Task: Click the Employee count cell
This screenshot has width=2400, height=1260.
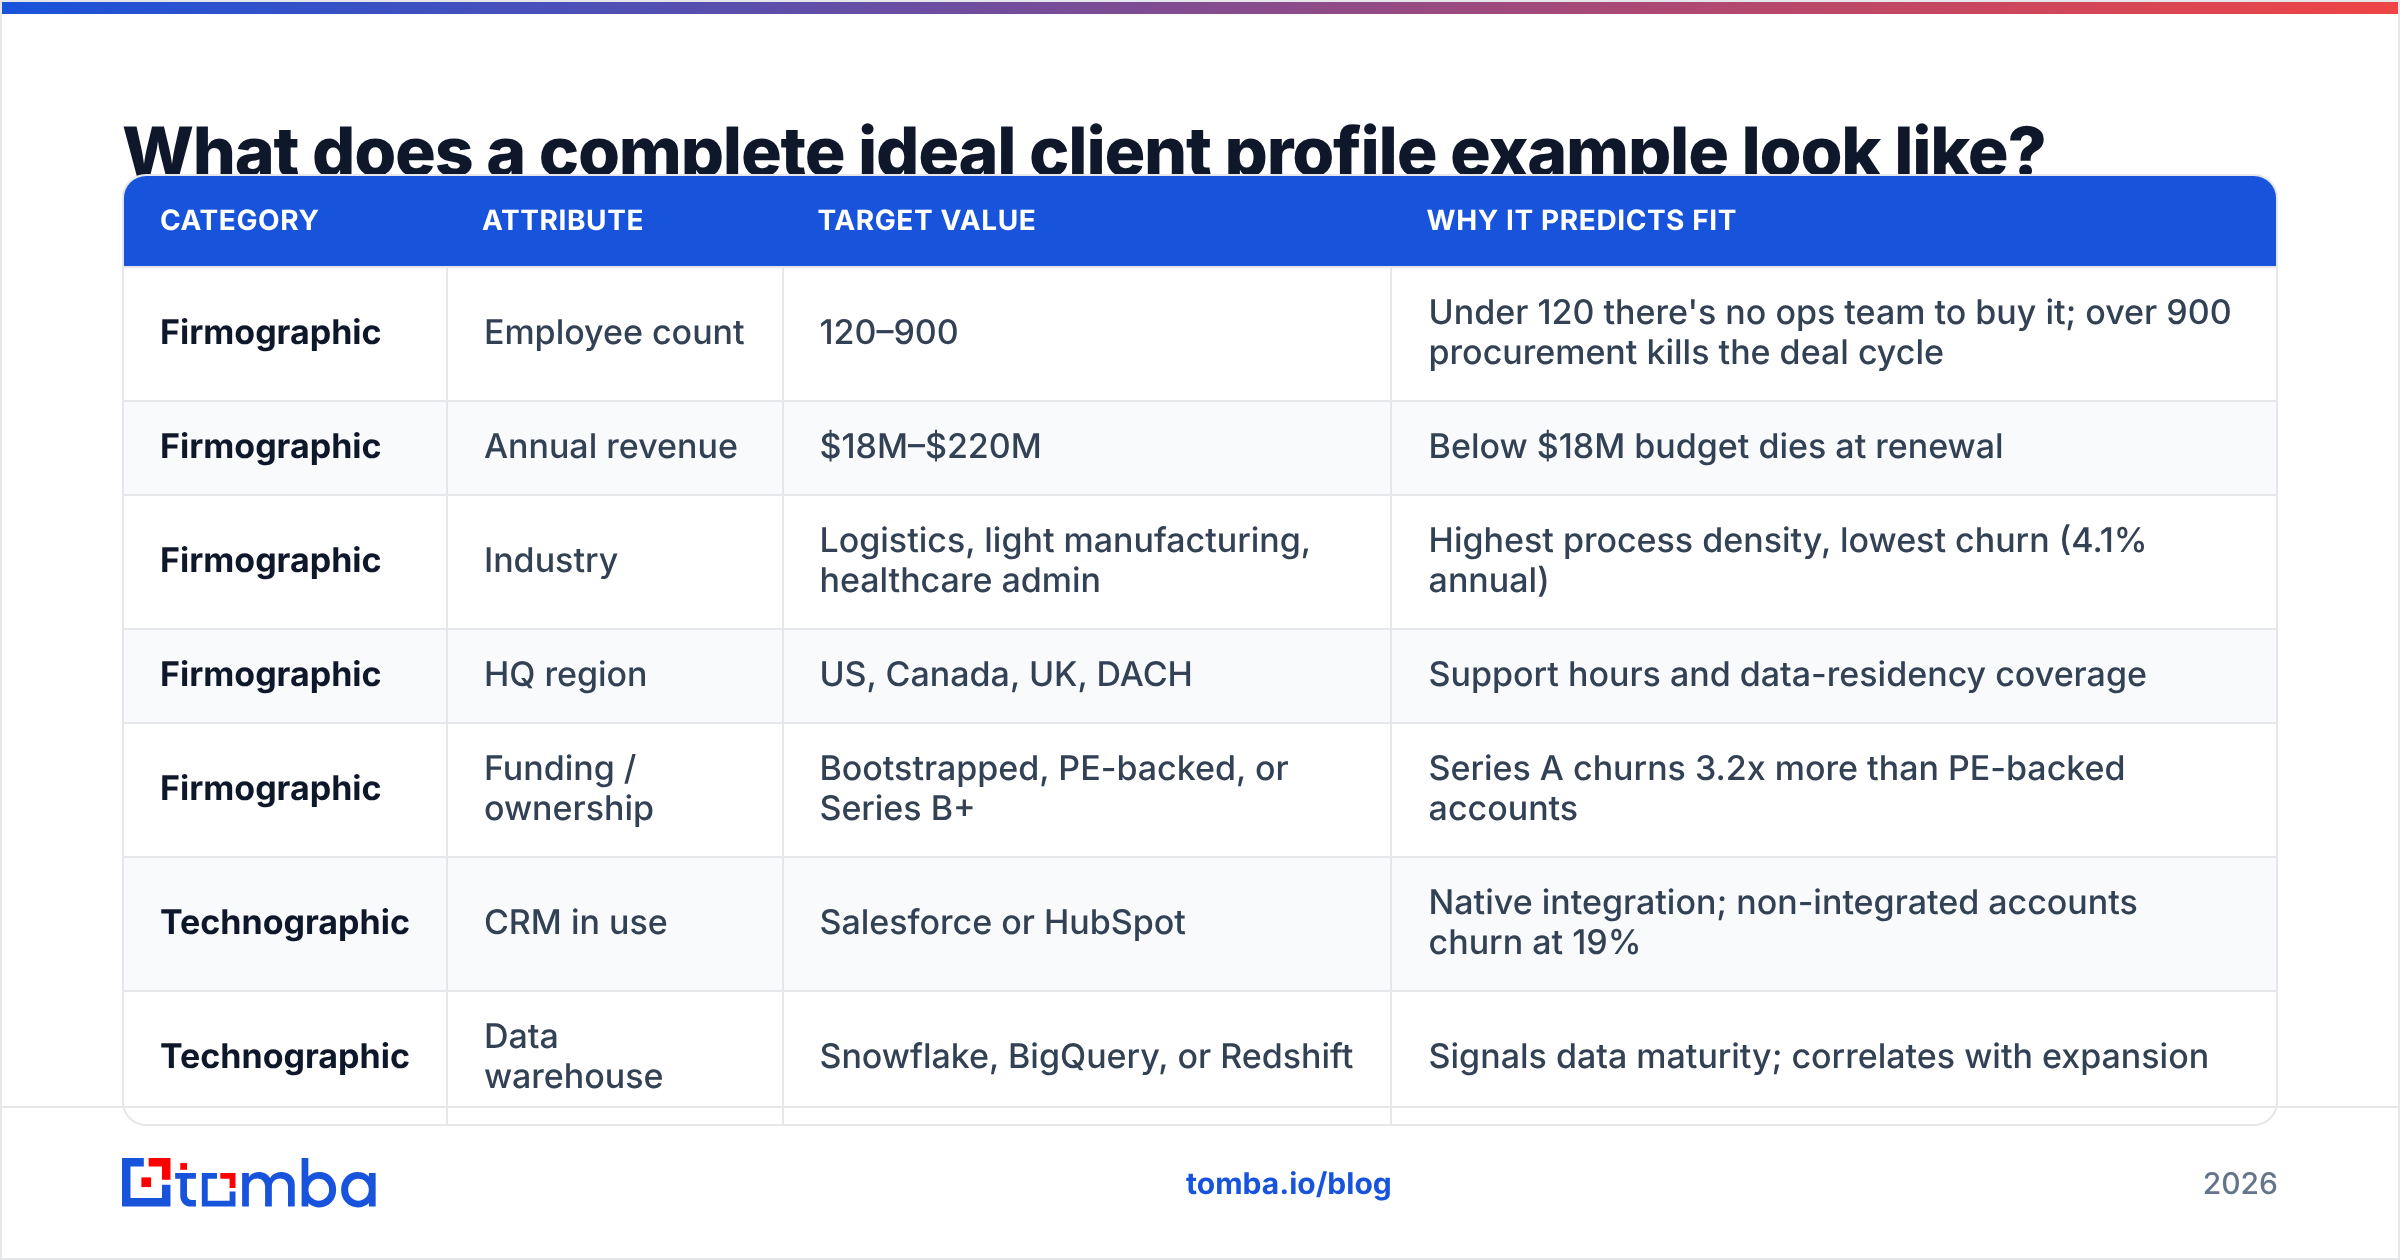Action: [614, 332]
